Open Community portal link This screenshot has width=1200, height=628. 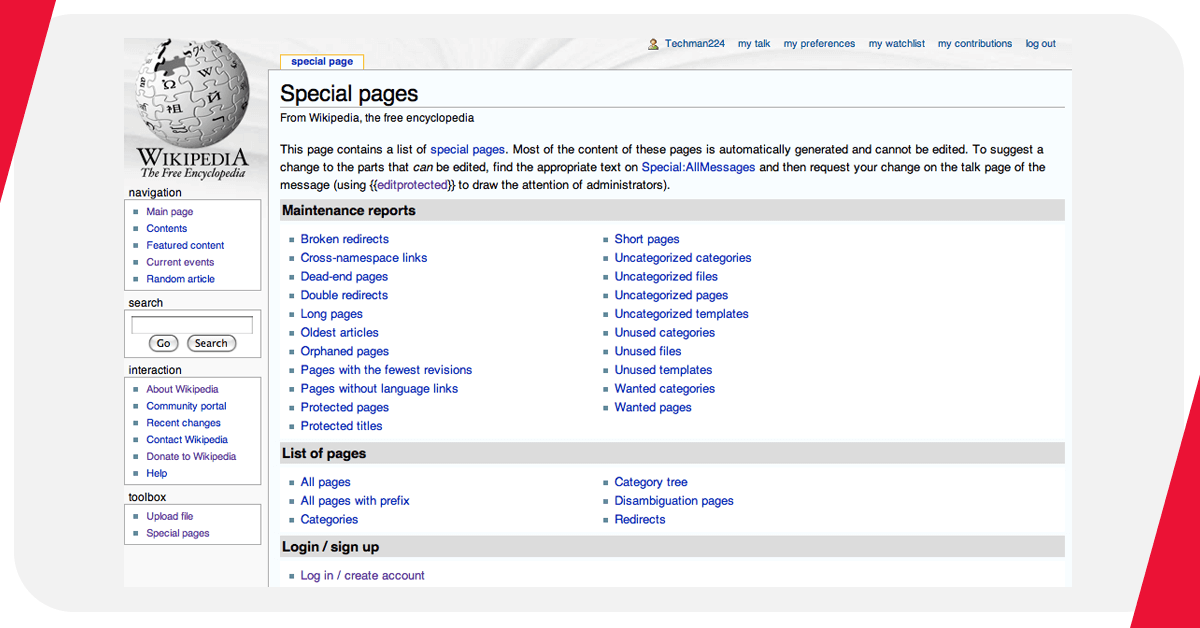click(187, 407)
